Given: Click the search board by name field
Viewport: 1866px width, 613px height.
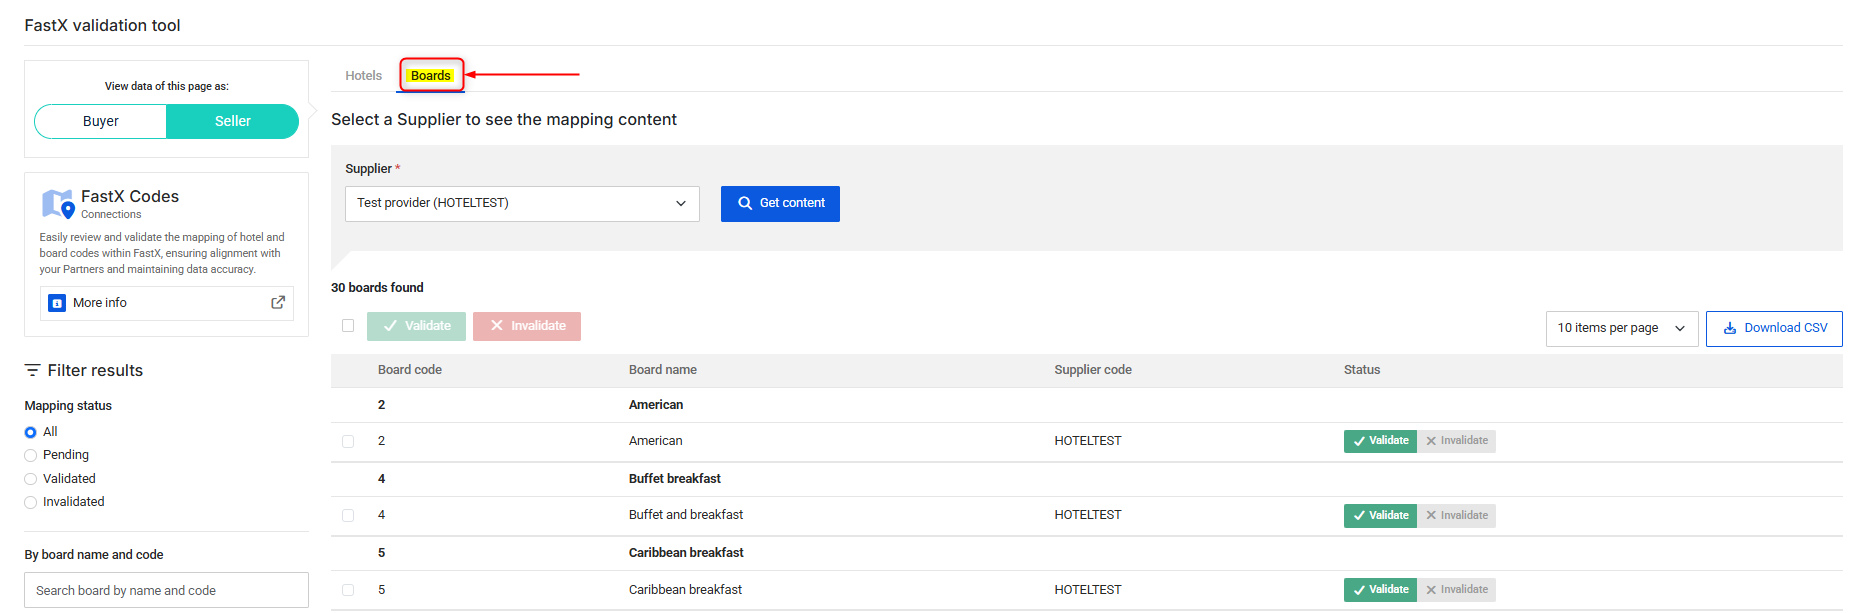Looking at the screenshot, I should (x=166, y=591).
